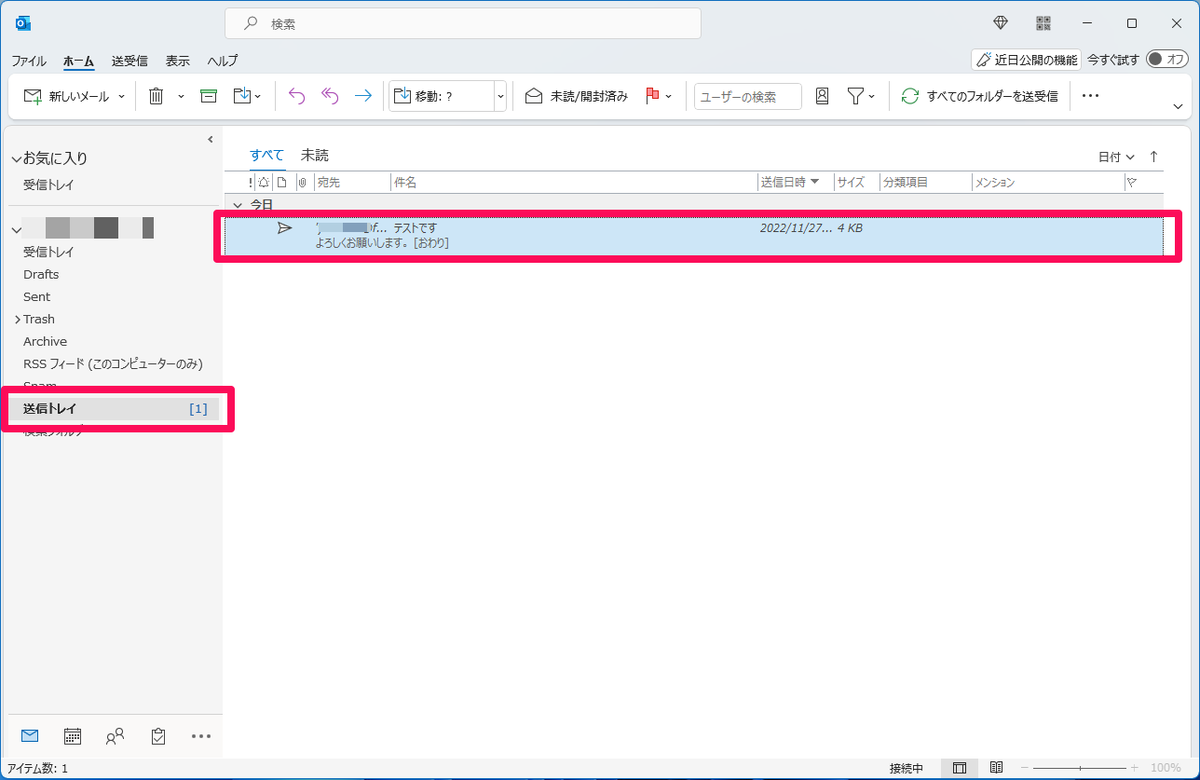The width and height of the screenshot is (1200, 780).
Task: Show 未読 messages tab
Action: [x=315, y=155]
